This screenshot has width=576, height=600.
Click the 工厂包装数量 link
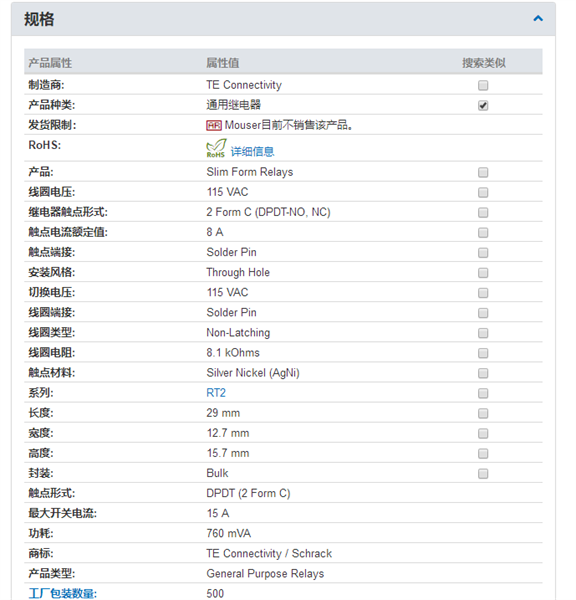click(x=62, y=593)
